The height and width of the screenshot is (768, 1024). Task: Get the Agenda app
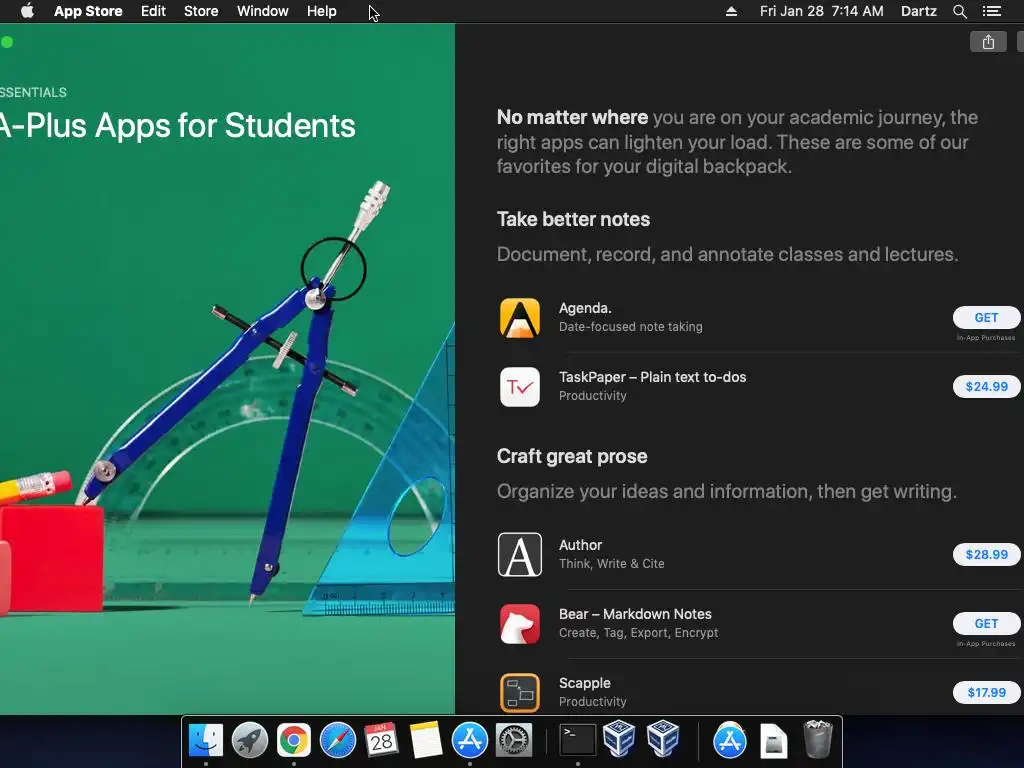pos(986,317)
